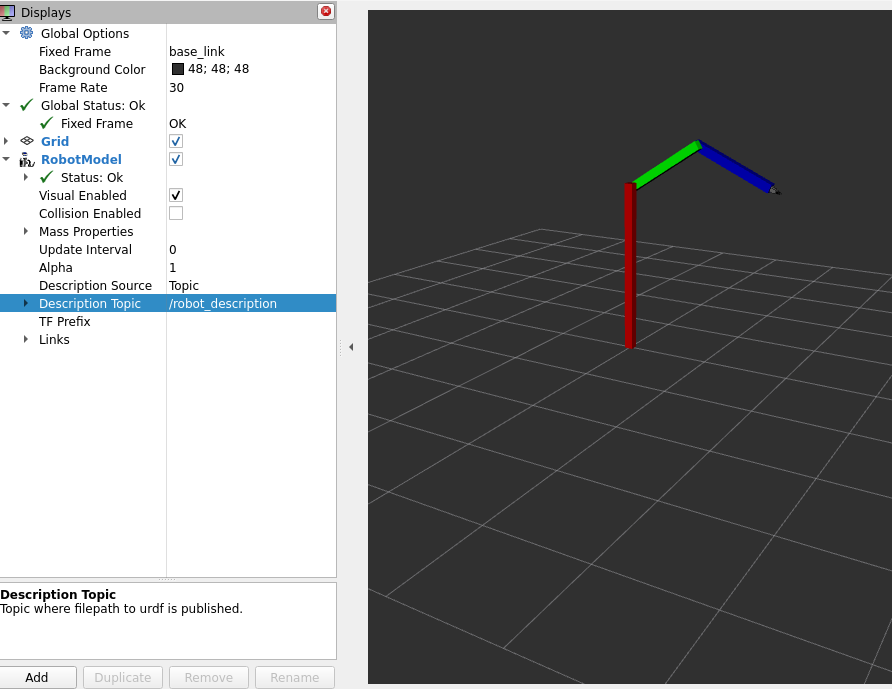Viewport: 892px width, 689px height.
Task: Select the Collision Enabled label
Action: 90,213
